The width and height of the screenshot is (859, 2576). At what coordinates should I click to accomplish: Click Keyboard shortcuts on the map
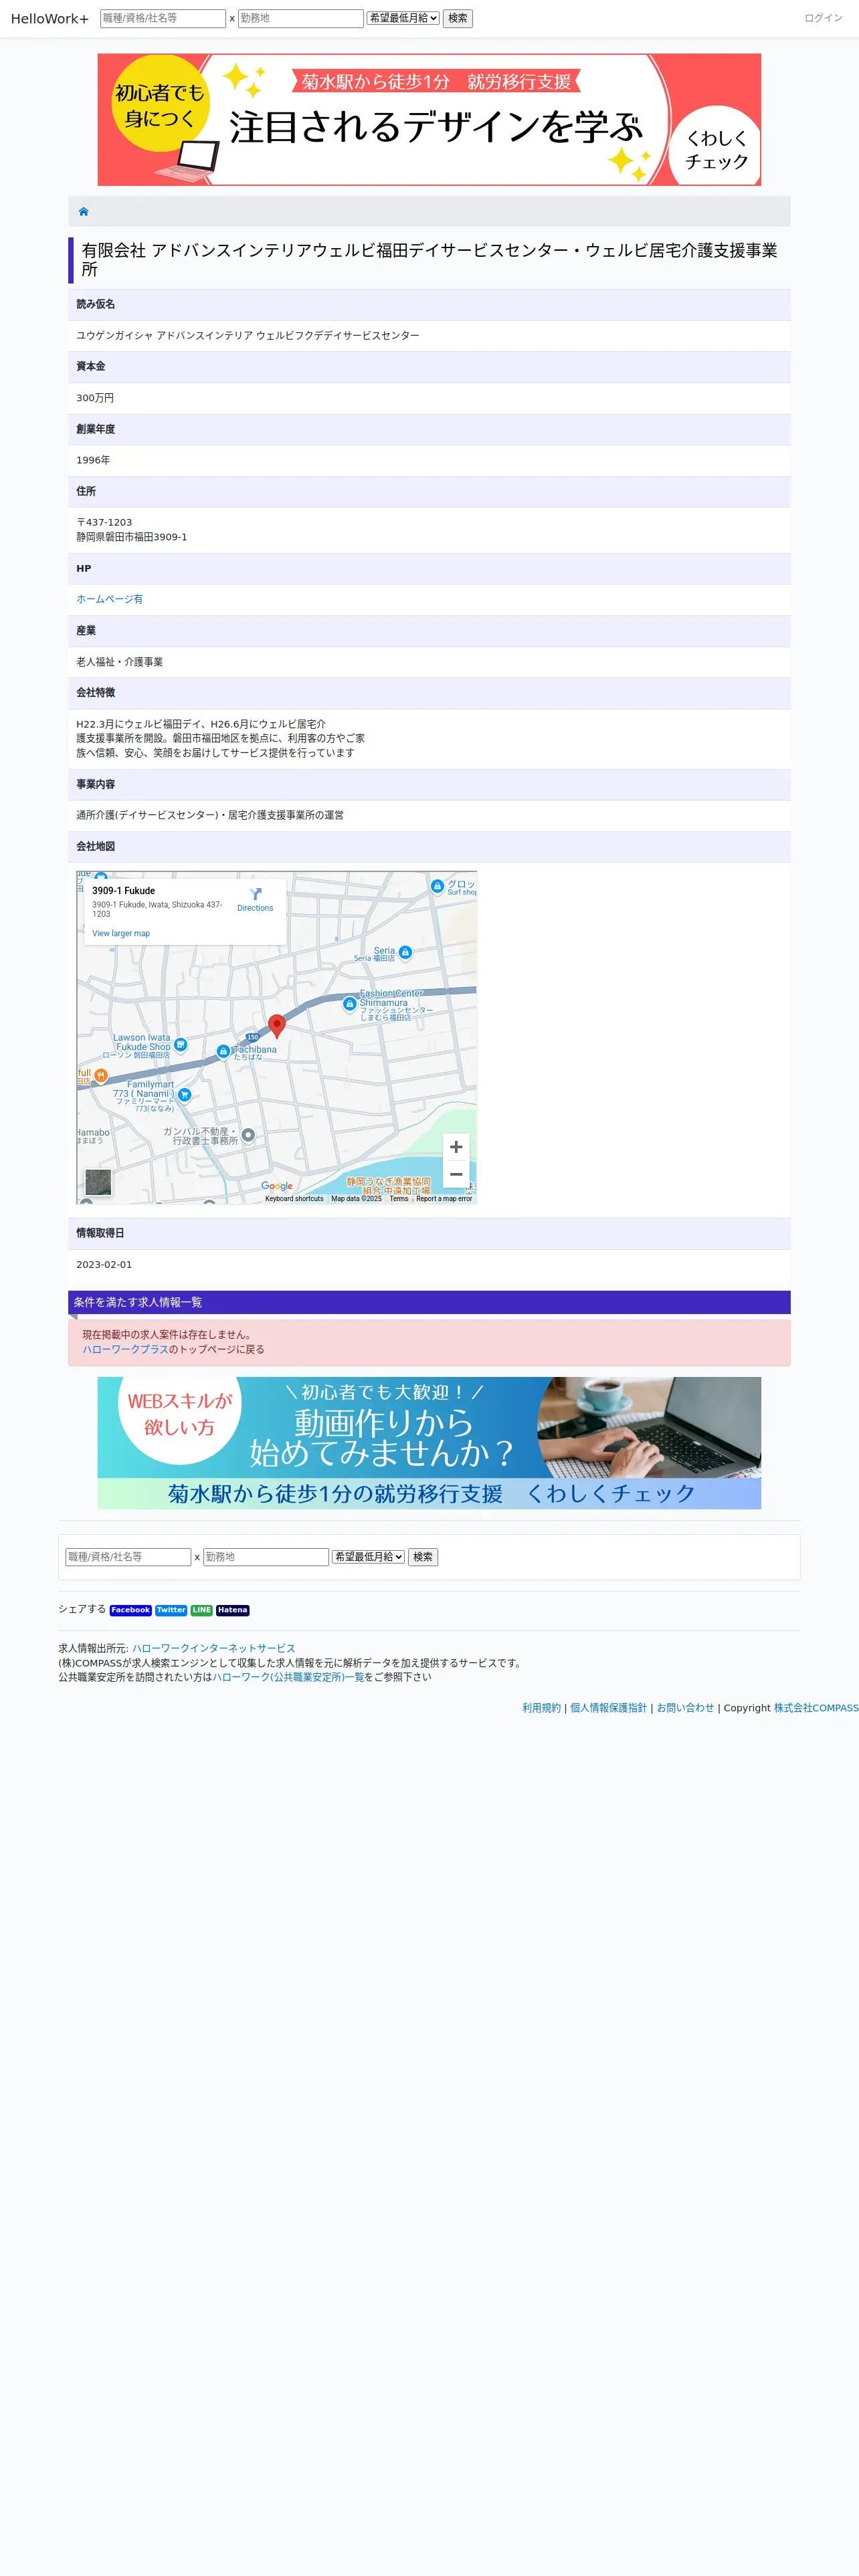pos(294,1198)
